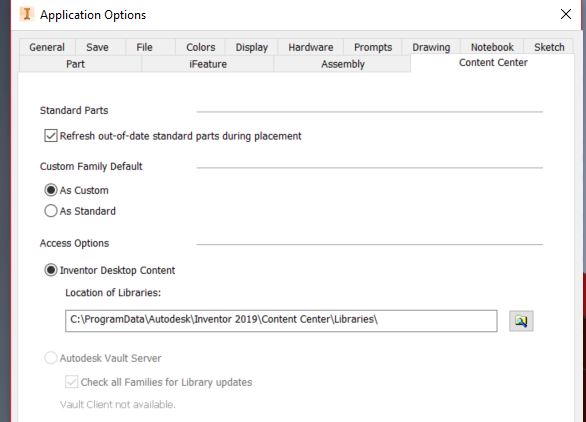This screenshot has width=586, height=422.
Task: Switch to the Display tab
Action: [252, 47]
